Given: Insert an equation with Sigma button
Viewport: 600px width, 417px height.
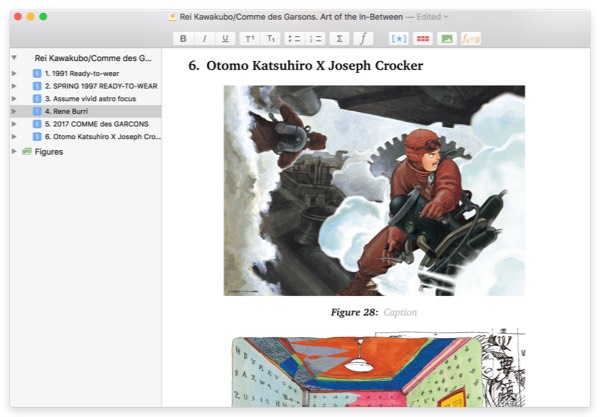Looking at the screenshot, I should (339, 39).
